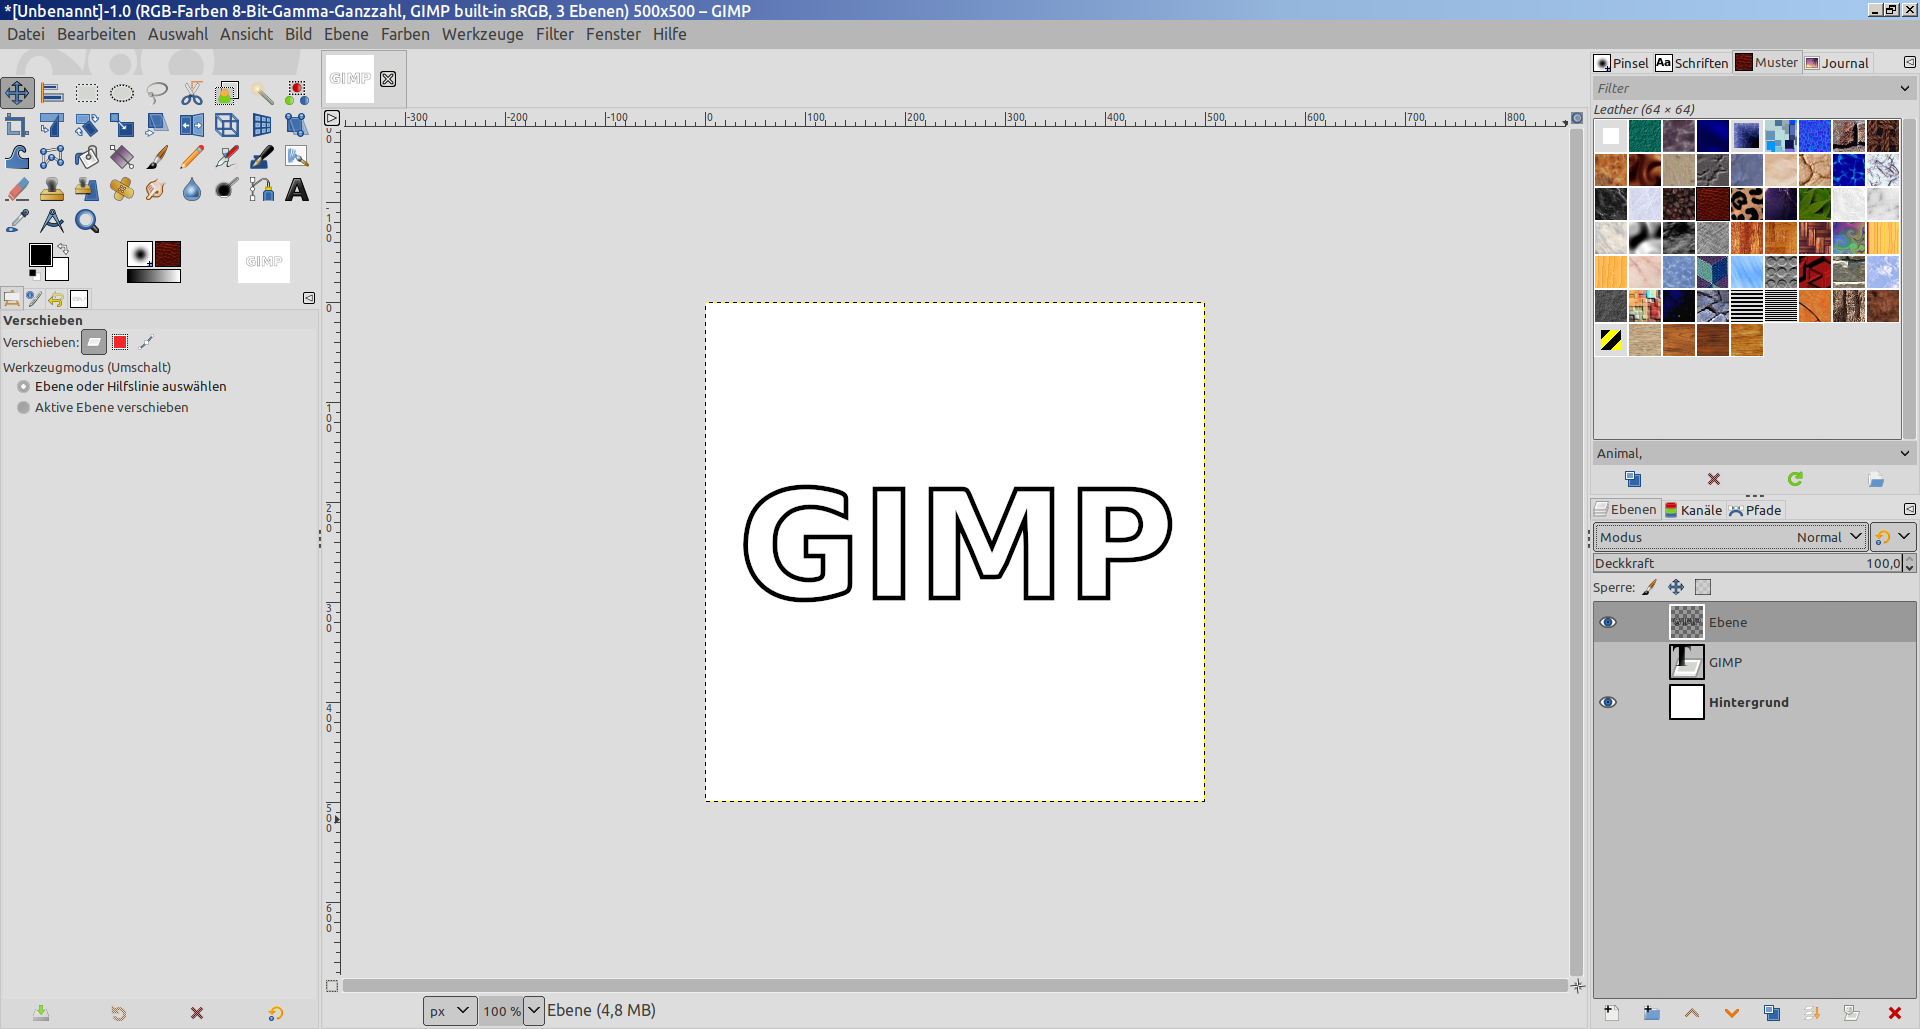This screenshot has width=1920, height=1029.
Task: Select the Rotate tool
Action: (87, 125)
